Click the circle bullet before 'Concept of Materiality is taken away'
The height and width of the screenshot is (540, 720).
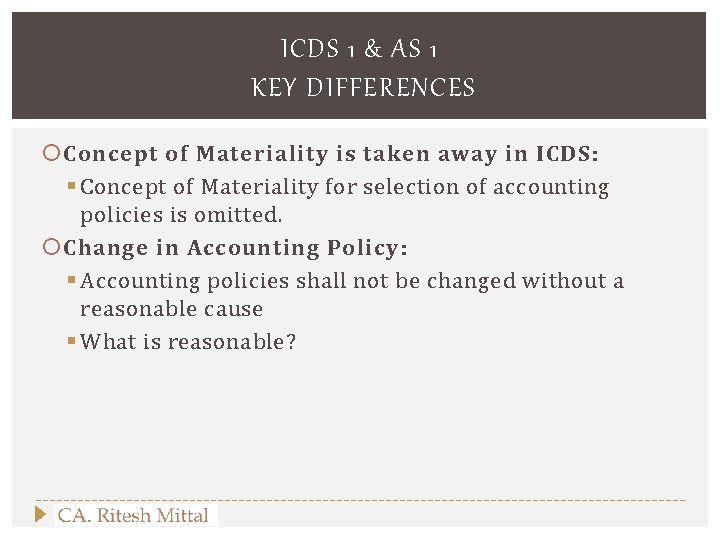pyautogui.click(x=54, y=154)
